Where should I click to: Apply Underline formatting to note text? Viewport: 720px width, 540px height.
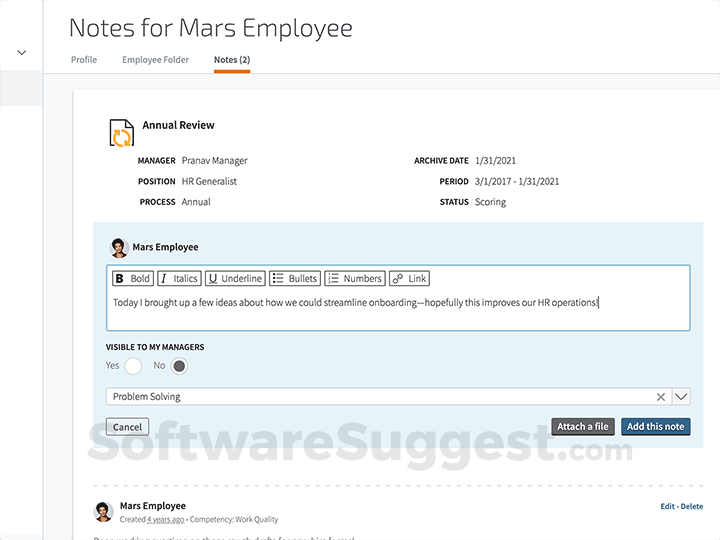pyautogui.click(x=235, y=279)
